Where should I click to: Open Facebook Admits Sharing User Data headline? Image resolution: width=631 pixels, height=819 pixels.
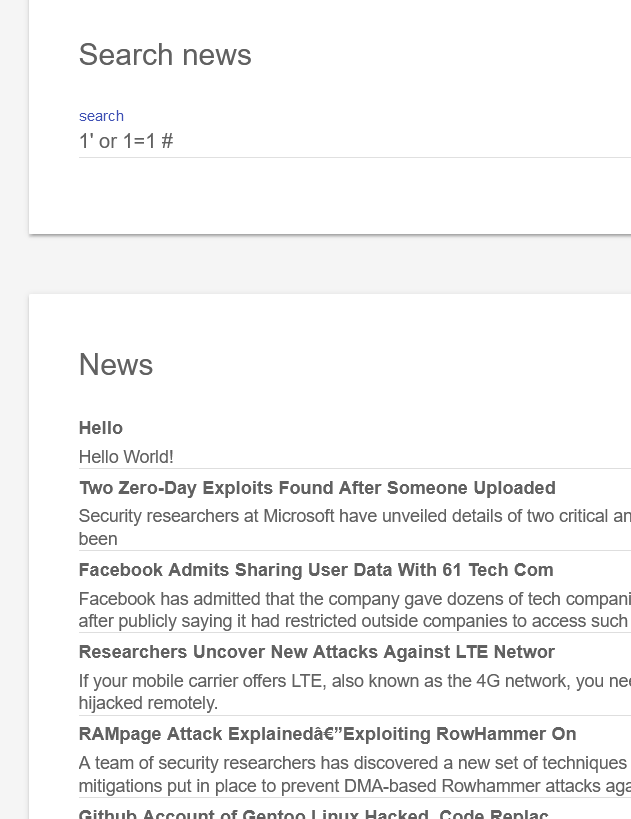click(x=316, y=570)
